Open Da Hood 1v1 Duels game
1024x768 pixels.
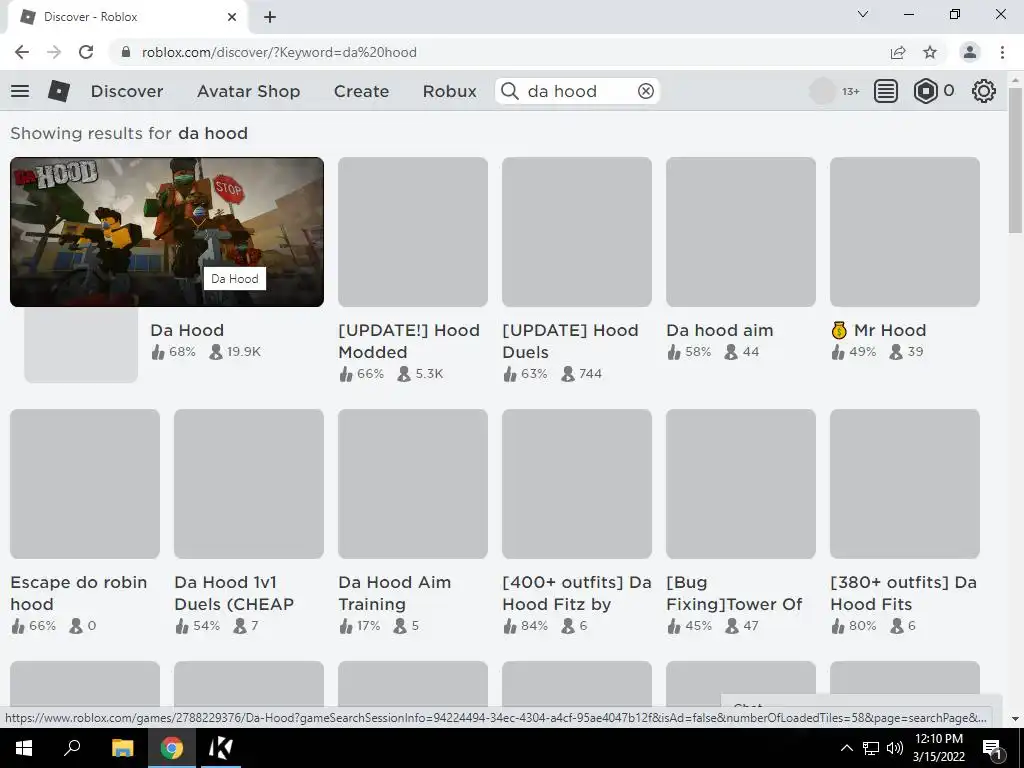[x=234, y=593]
